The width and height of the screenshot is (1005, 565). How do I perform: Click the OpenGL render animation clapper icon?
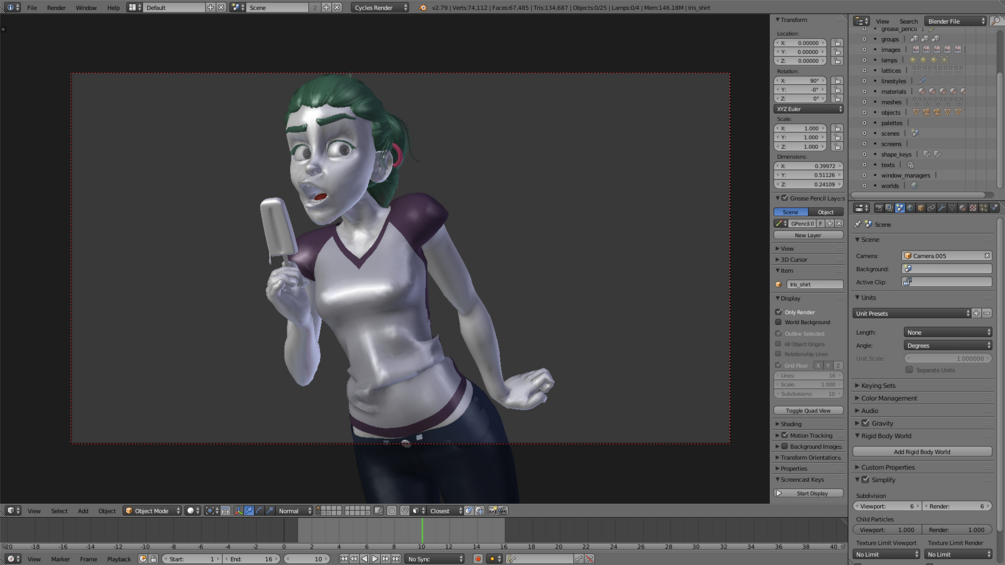click(503, 511)
